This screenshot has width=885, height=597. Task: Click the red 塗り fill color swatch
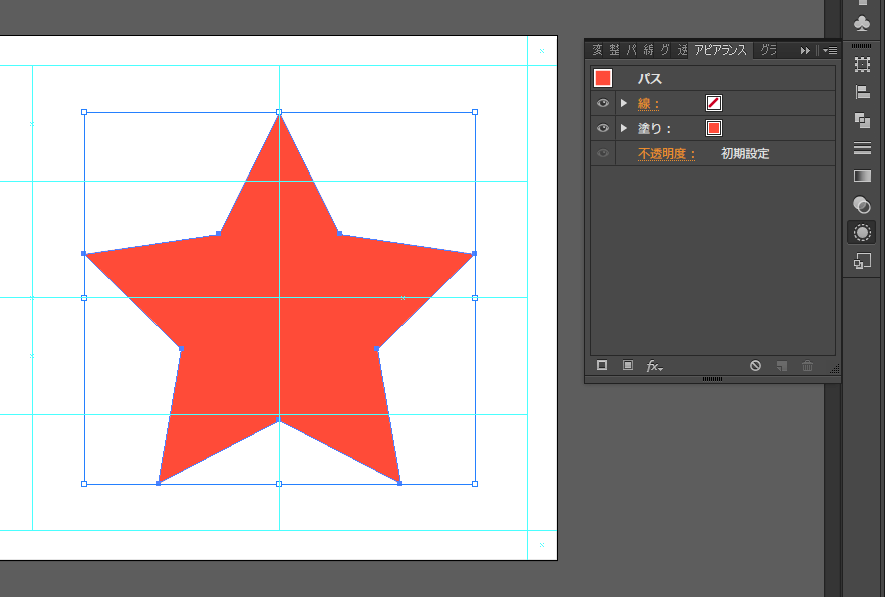(714, 128)
